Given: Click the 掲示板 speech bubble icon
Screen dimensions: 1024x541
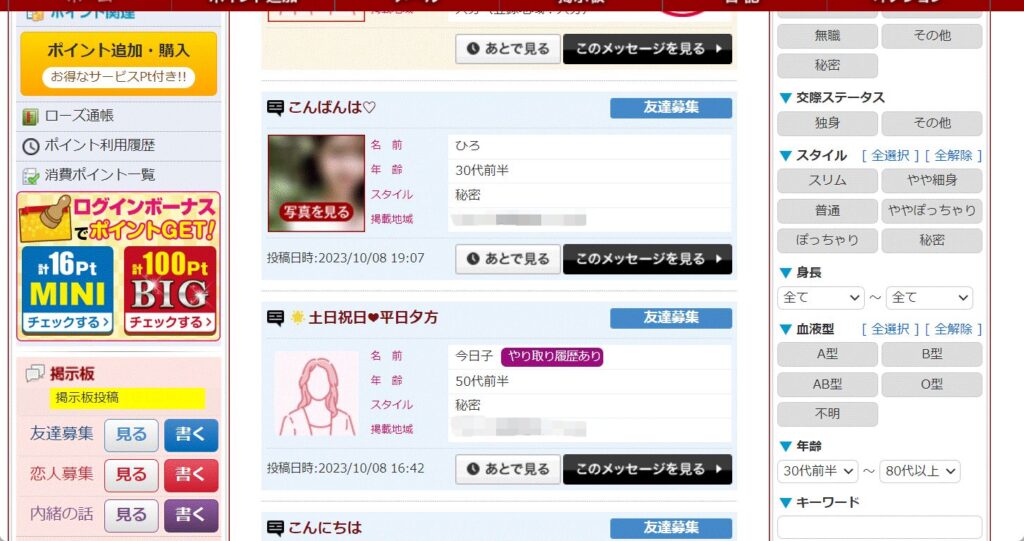Looking at the screenshot, I should coord(35,374).
